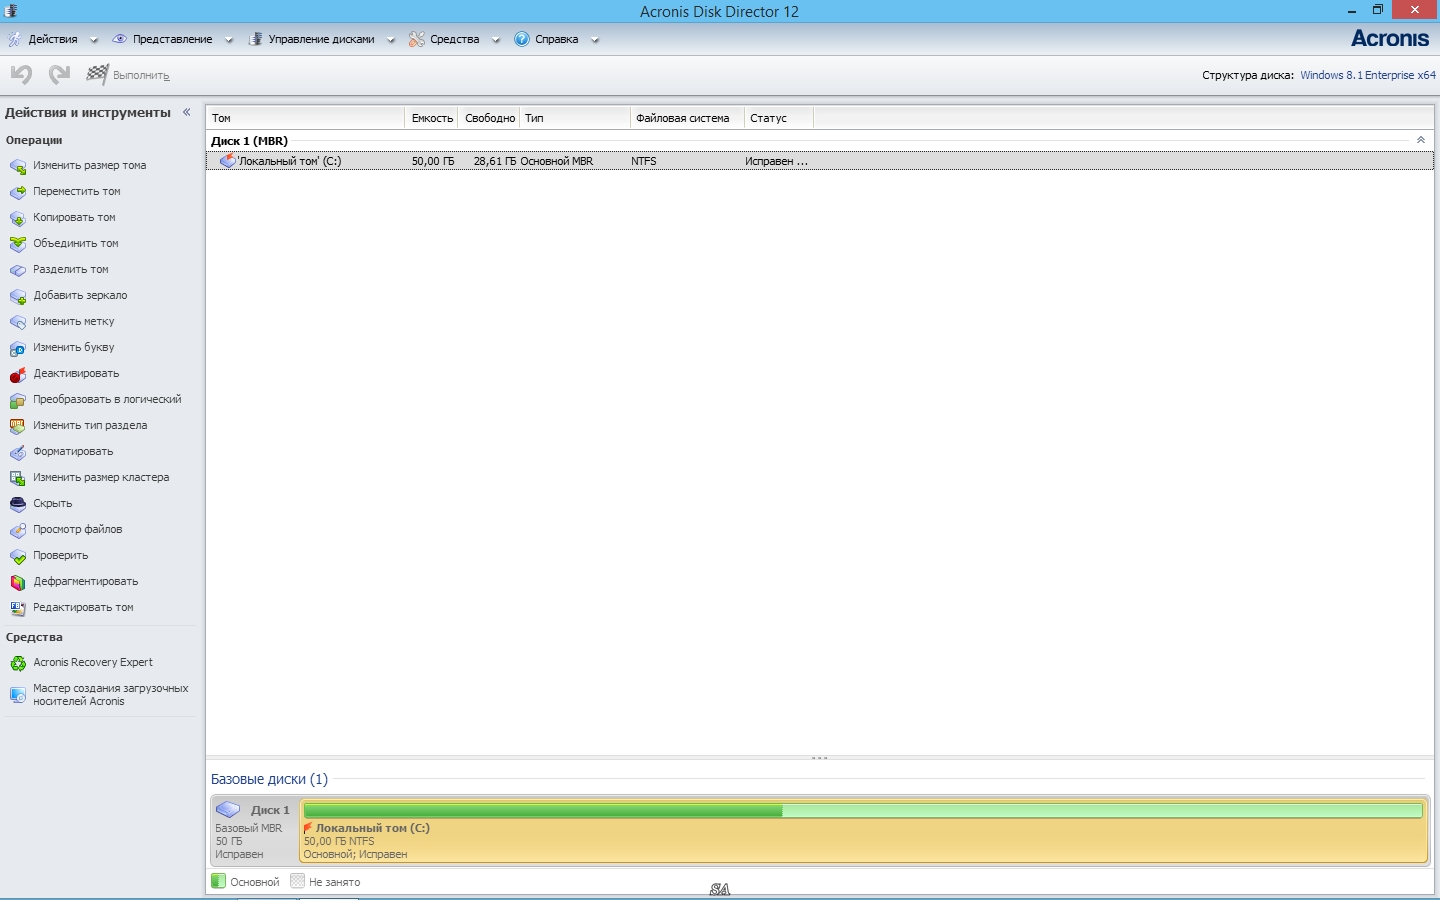Click the Change partition type icon

(18, 426)
